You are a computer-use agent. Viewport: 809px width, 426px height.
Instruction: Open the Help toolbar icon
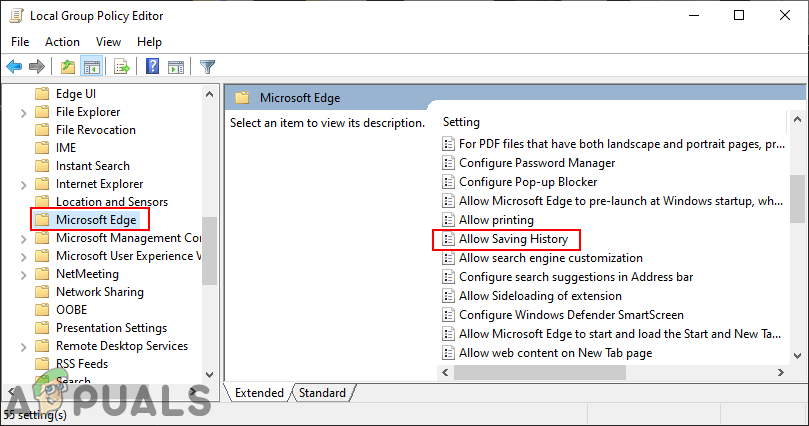[x=153, y=67]
